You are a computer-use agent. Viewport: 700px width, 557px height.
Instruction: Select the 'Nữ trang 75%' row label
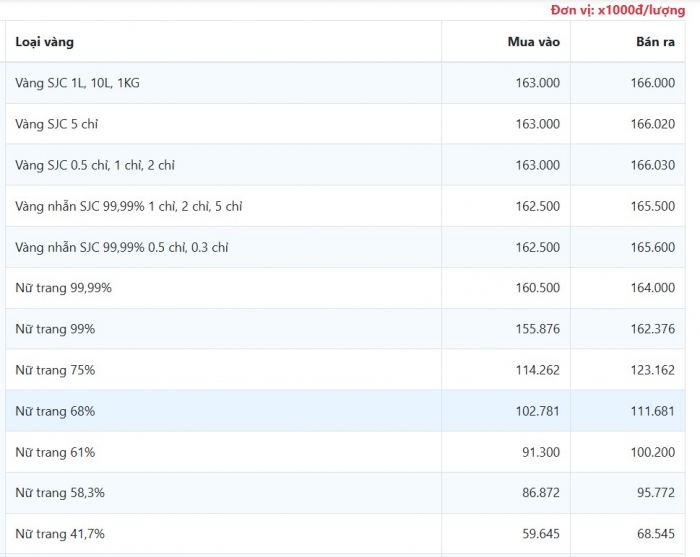[55, 370]
